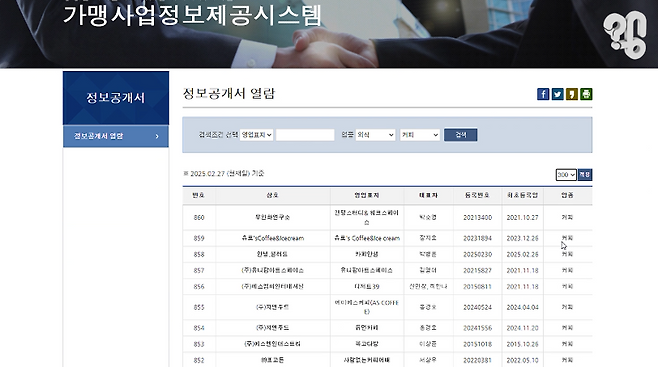Click the 업종 column header
The width and height of the screenshot is (658, 367).
(x=567, y=195)
